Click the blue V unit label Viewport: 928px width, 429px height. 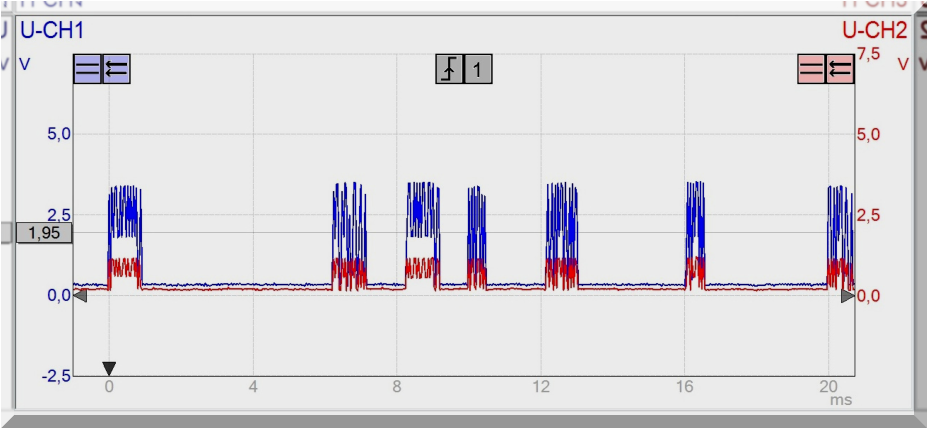click(24, 64)
